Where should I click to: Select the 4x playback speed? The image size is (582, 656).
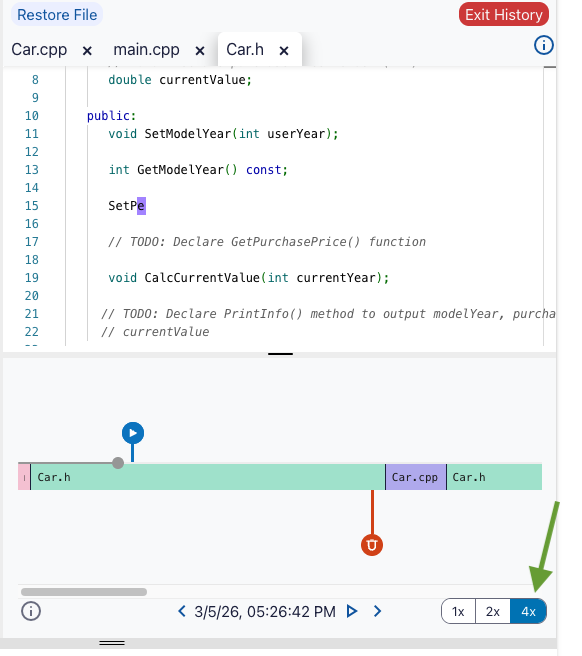click(x=528, y=612)
